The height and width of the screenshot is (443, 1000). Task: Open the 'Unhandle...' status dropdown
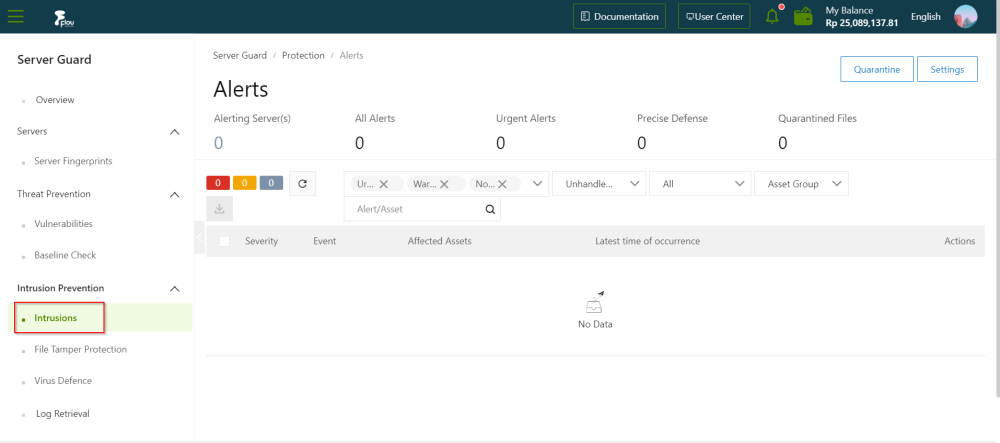tap(599, 184)
